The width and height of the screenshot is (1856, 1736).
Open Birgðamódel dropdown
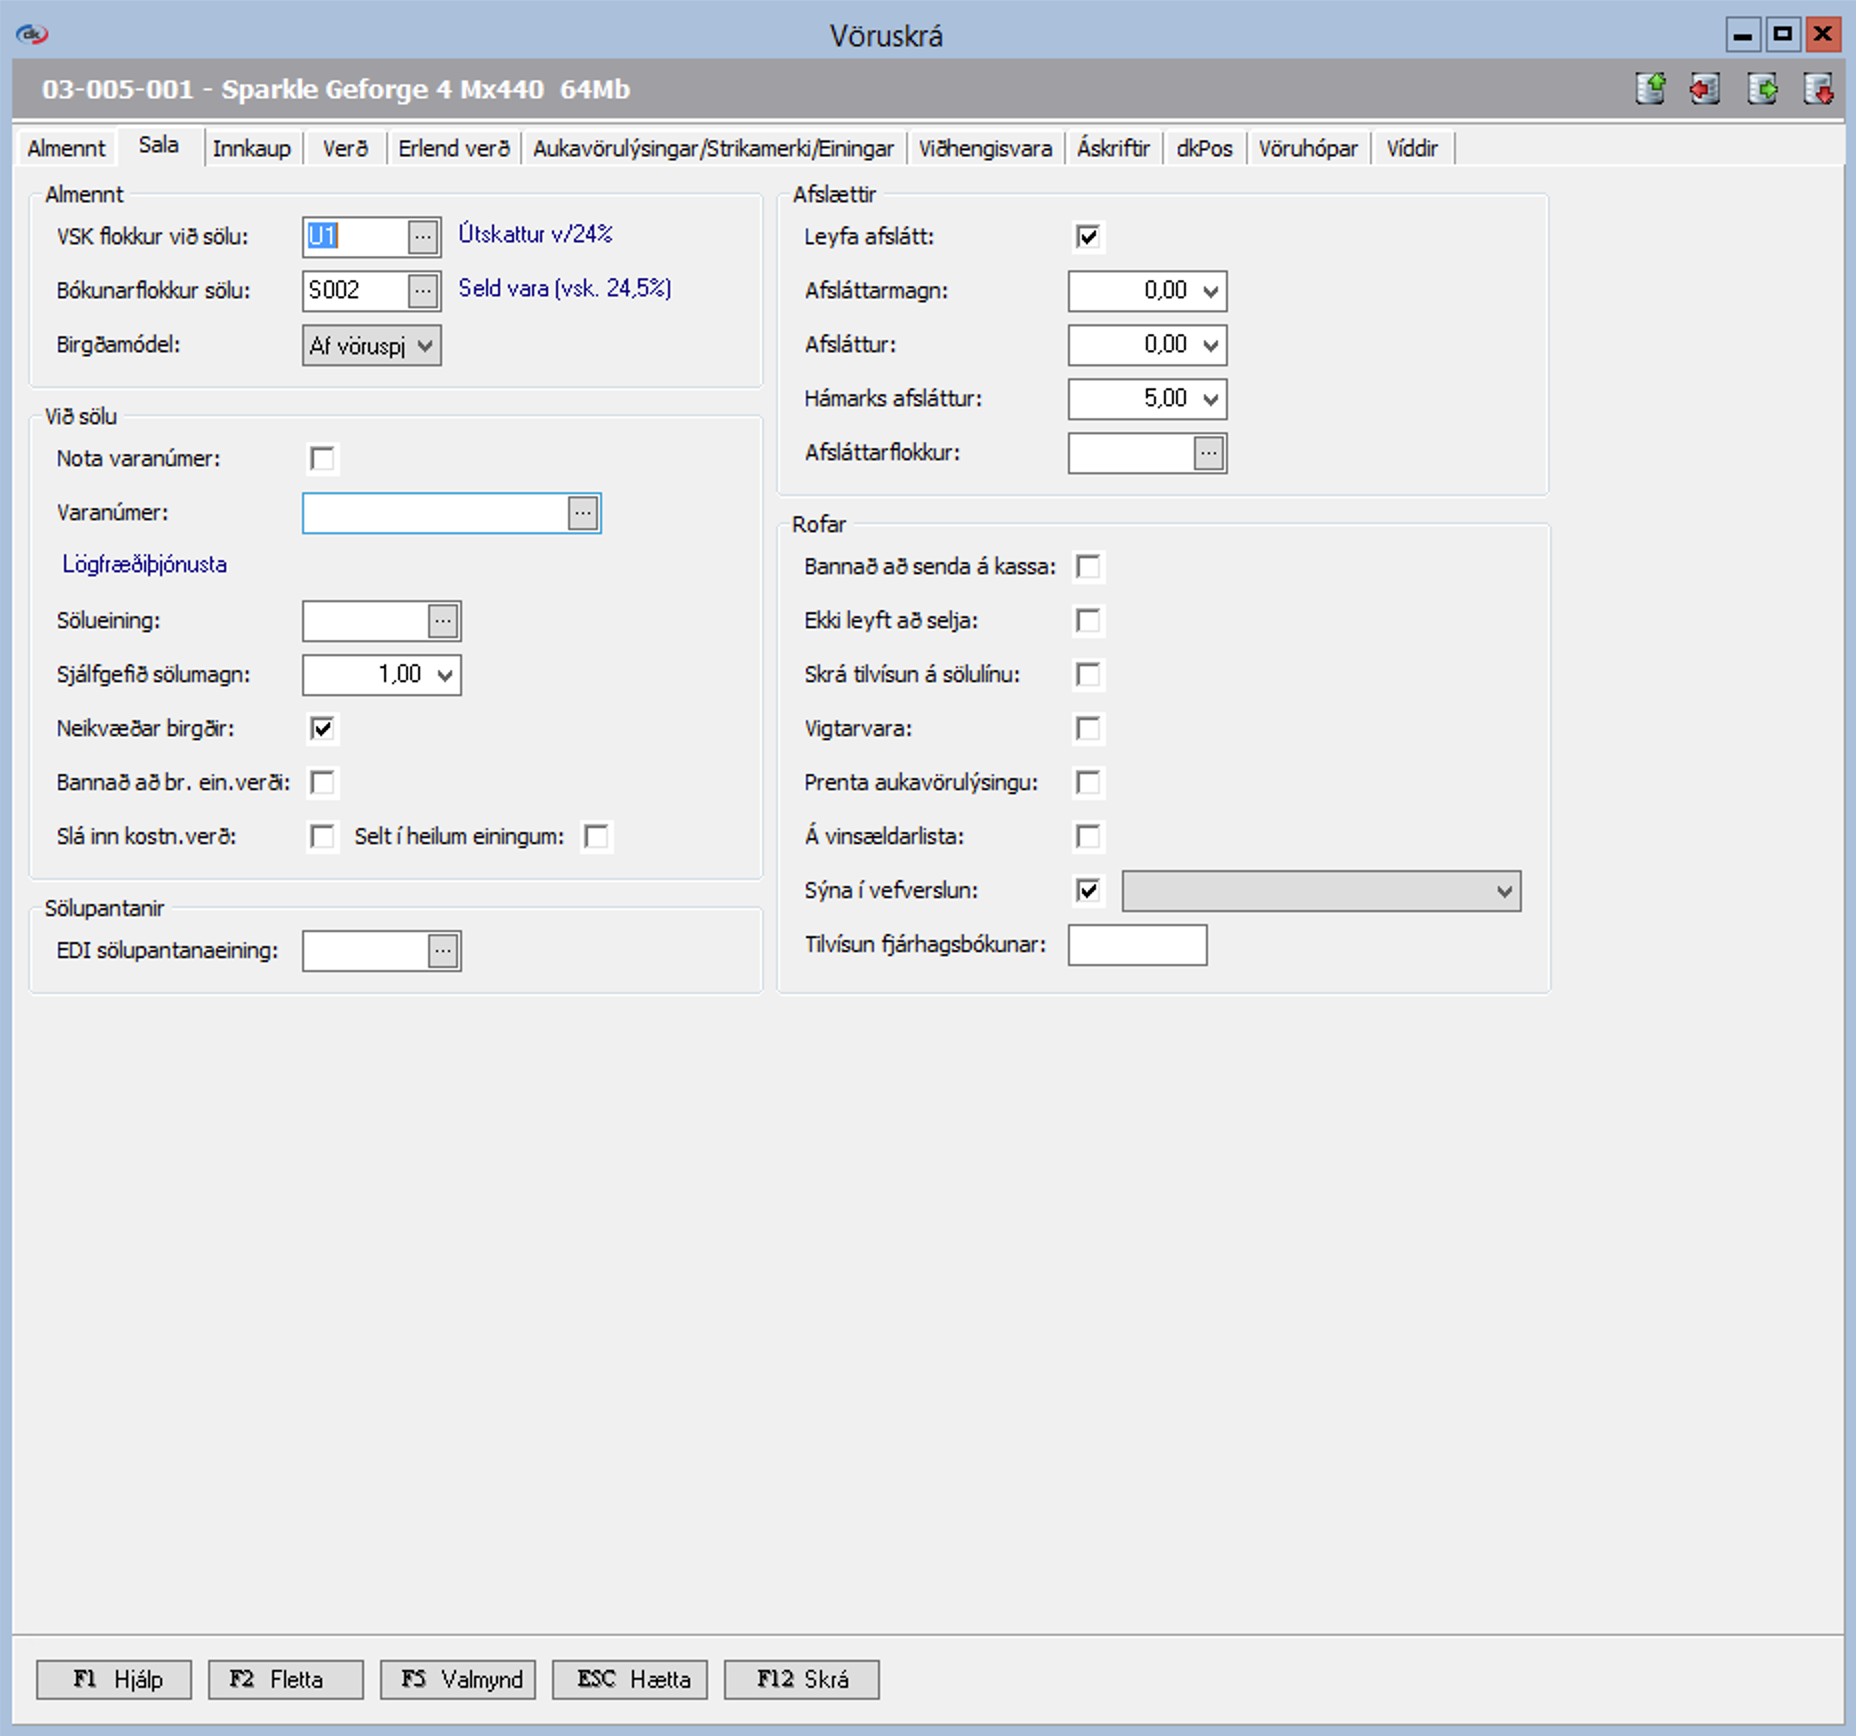372,346
